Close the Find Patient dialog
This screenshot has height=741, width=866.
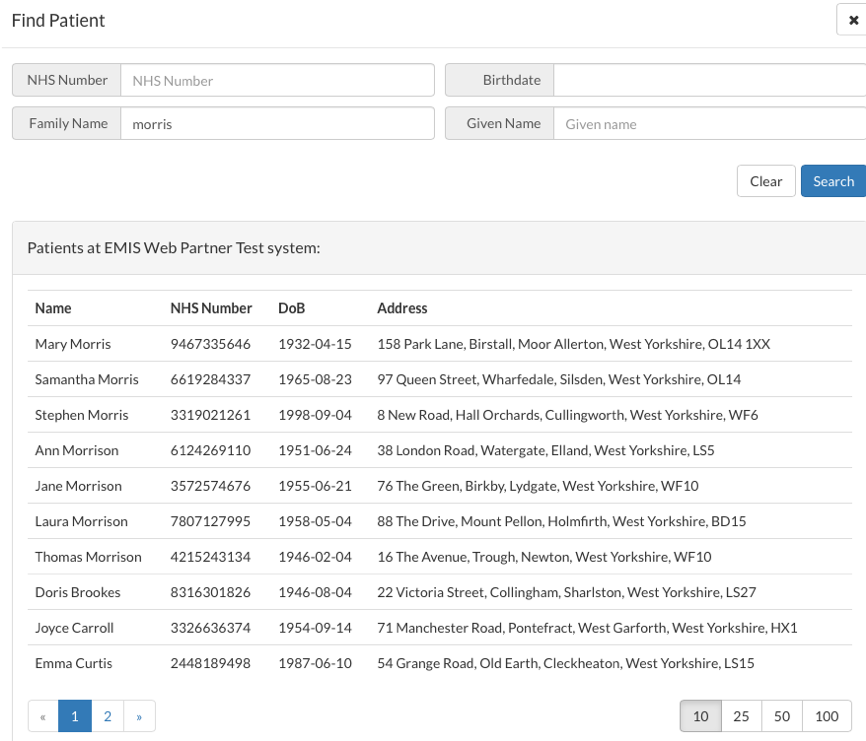[853, 20]
